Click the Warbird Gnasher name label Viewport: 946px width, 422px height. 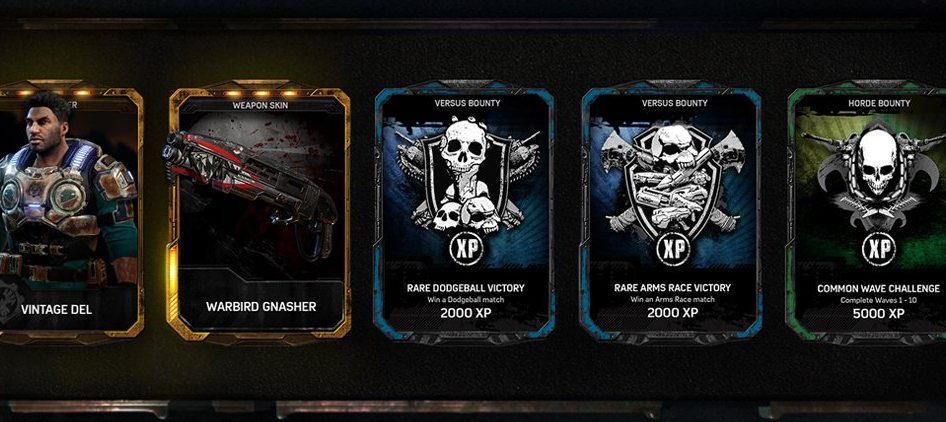click(x=261, y=307)
